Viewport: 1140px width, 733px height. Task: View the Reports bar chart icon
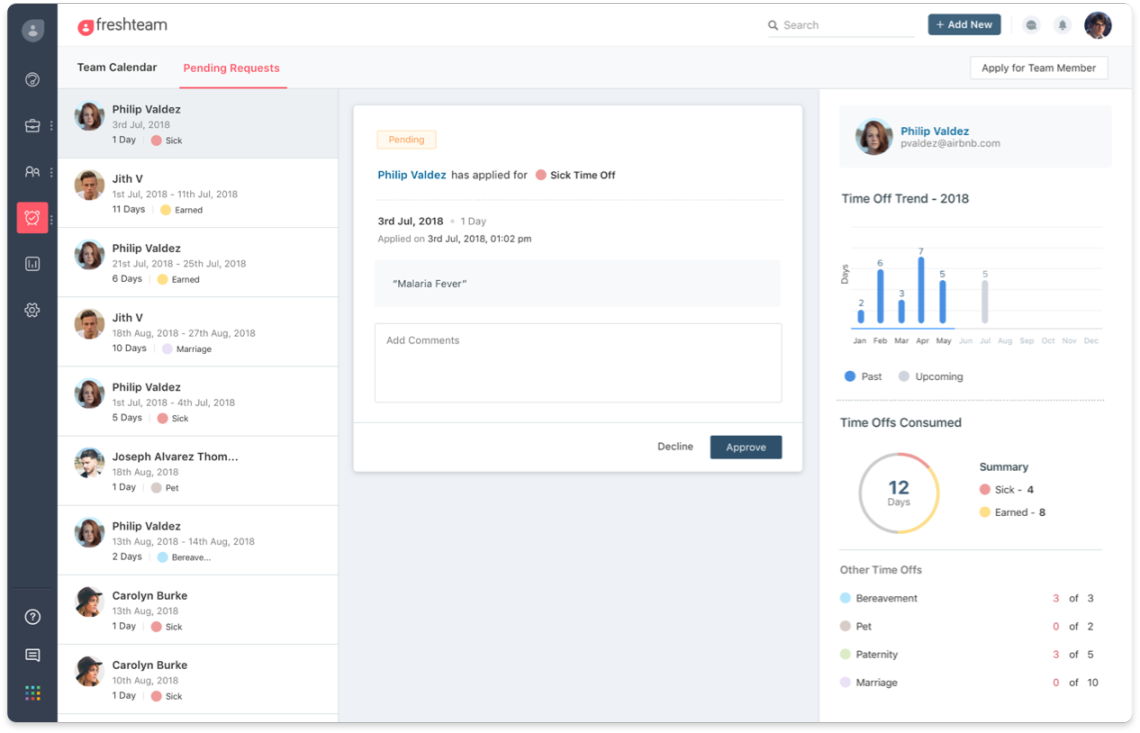[x=31, y=263]
